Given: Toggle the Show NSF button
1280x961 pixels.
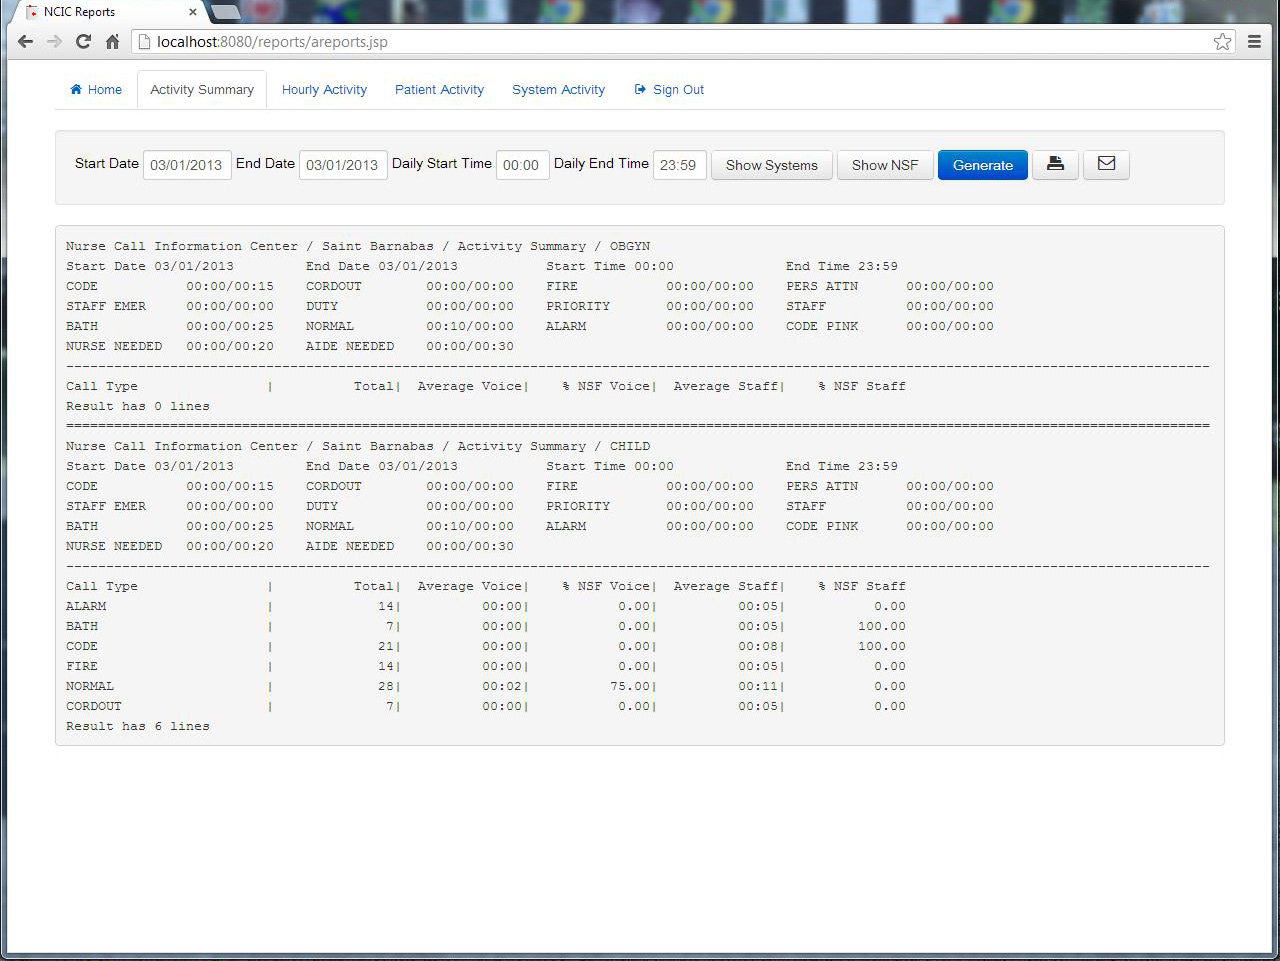Looking at the screenshot, I should coord(885,165).
